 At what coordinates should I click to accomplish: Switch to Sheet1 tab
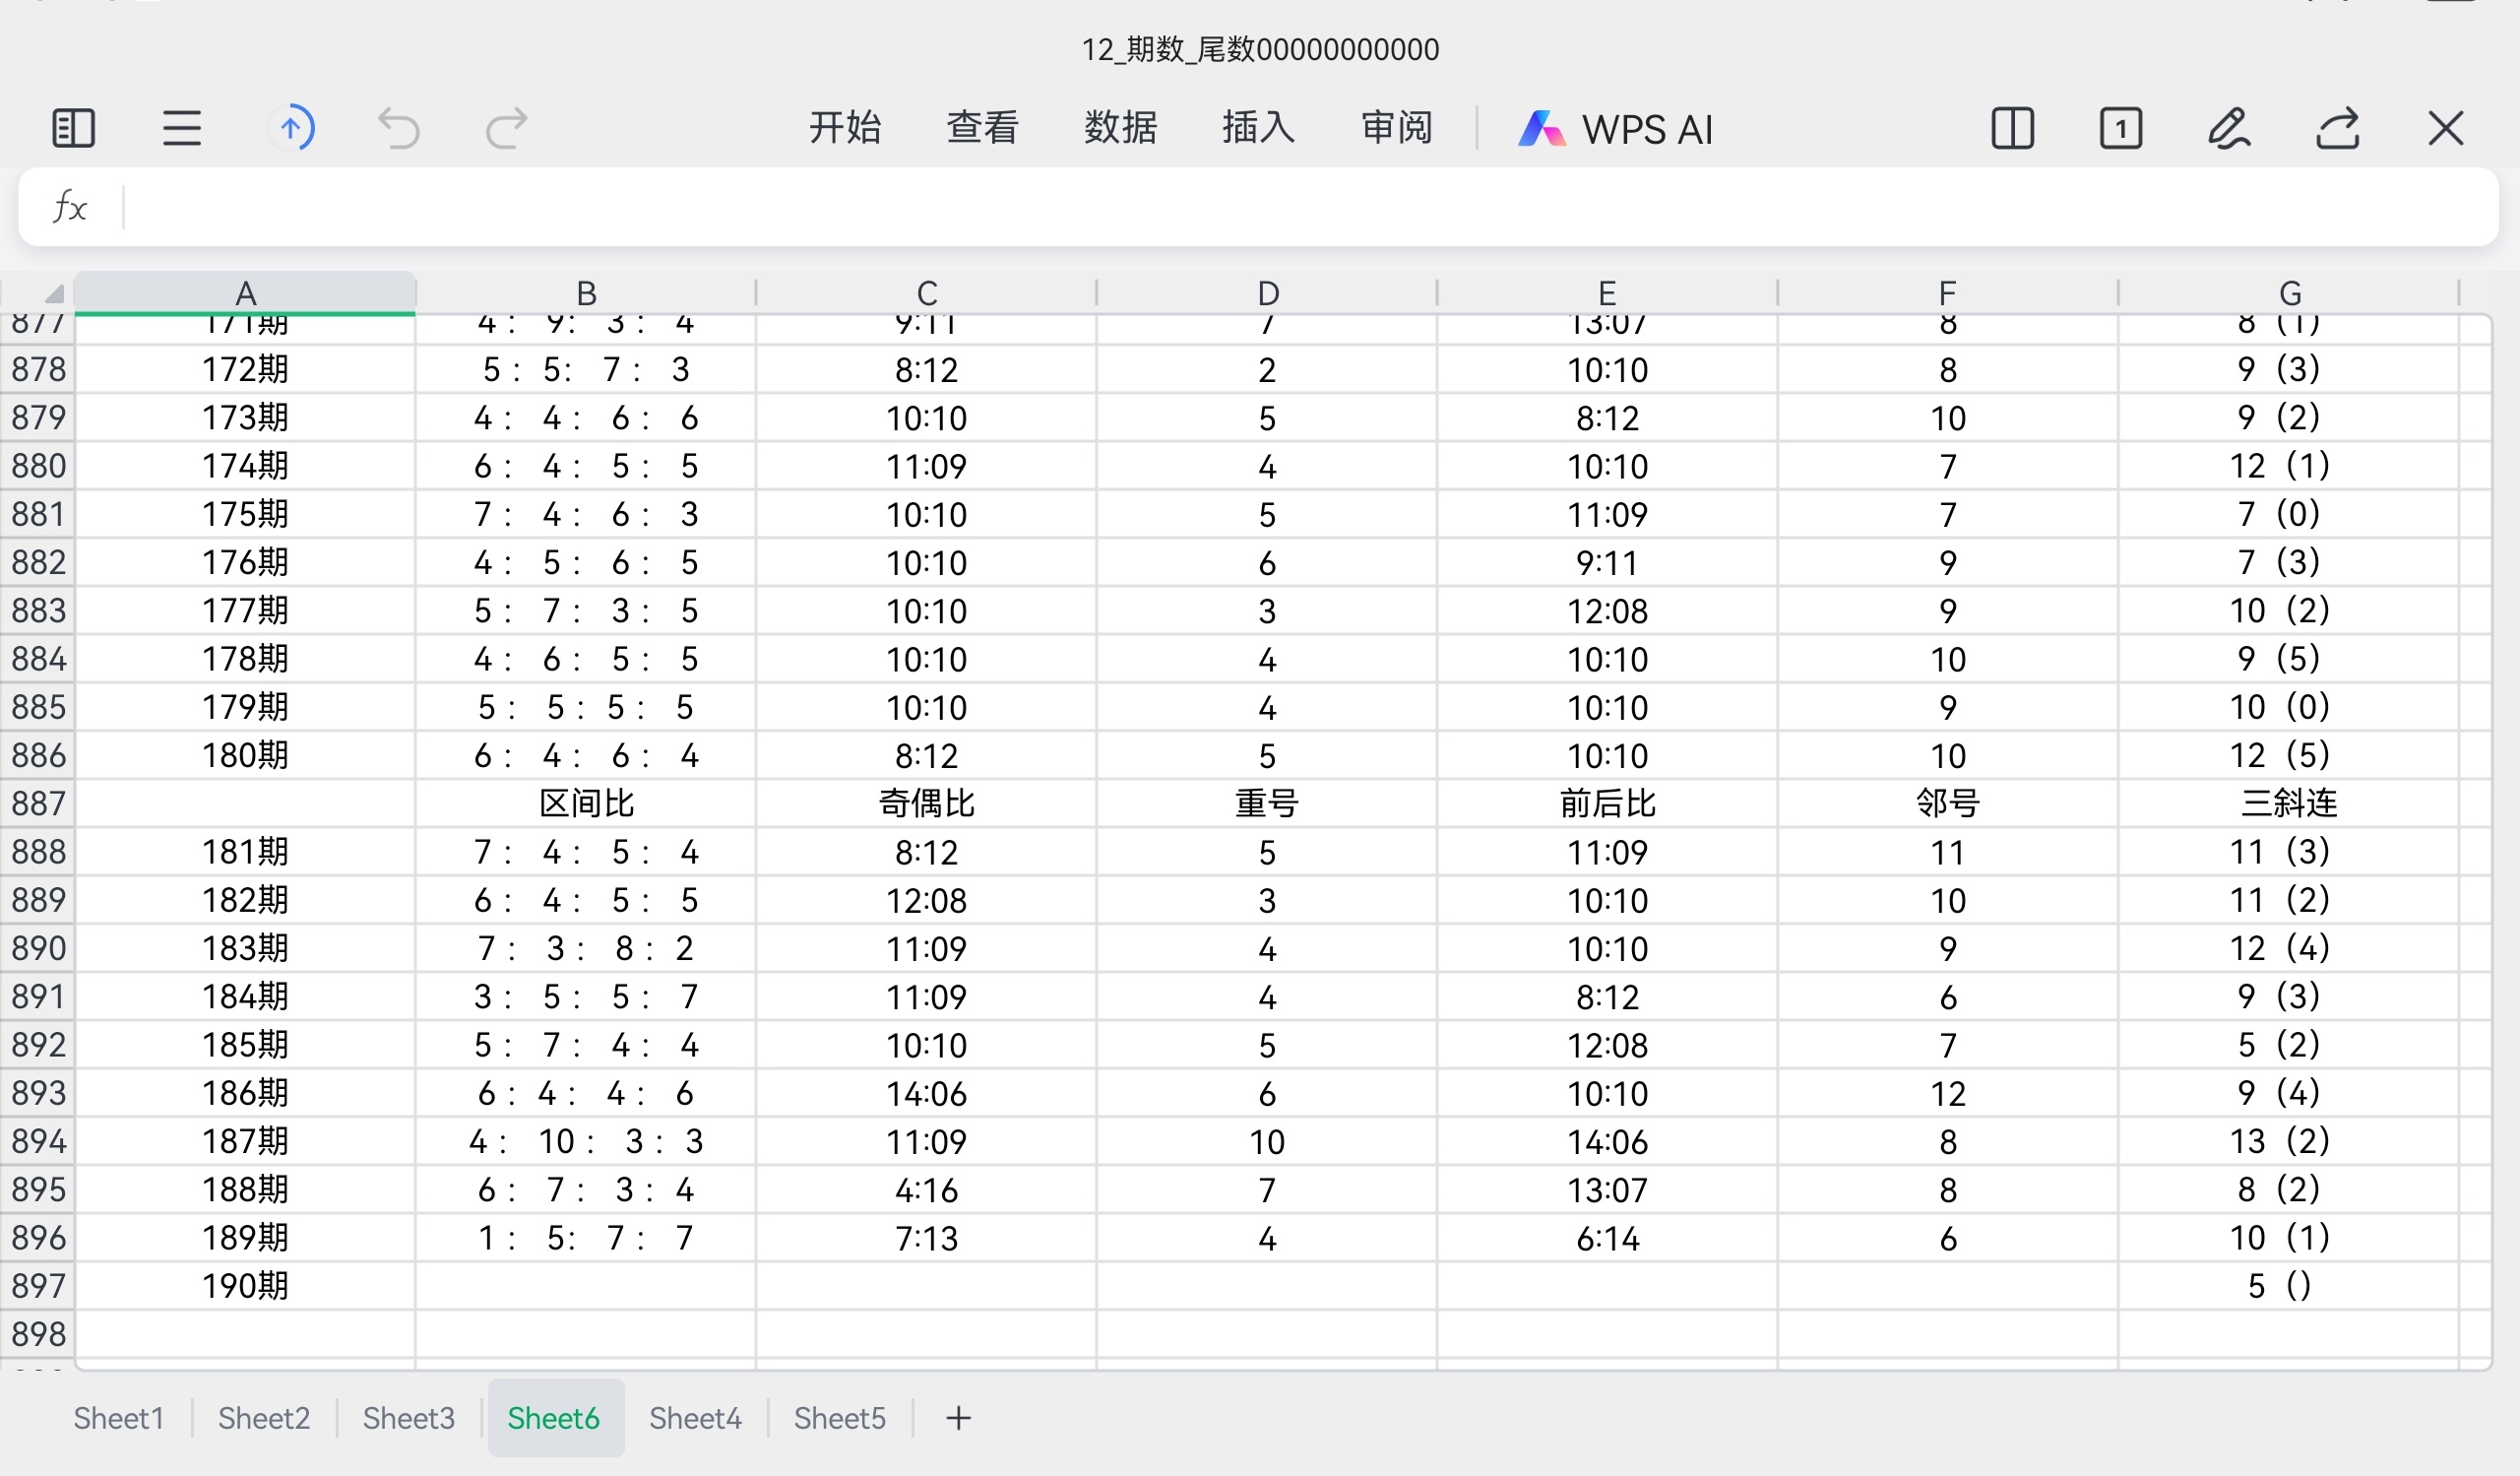[x=118, y=1418]
